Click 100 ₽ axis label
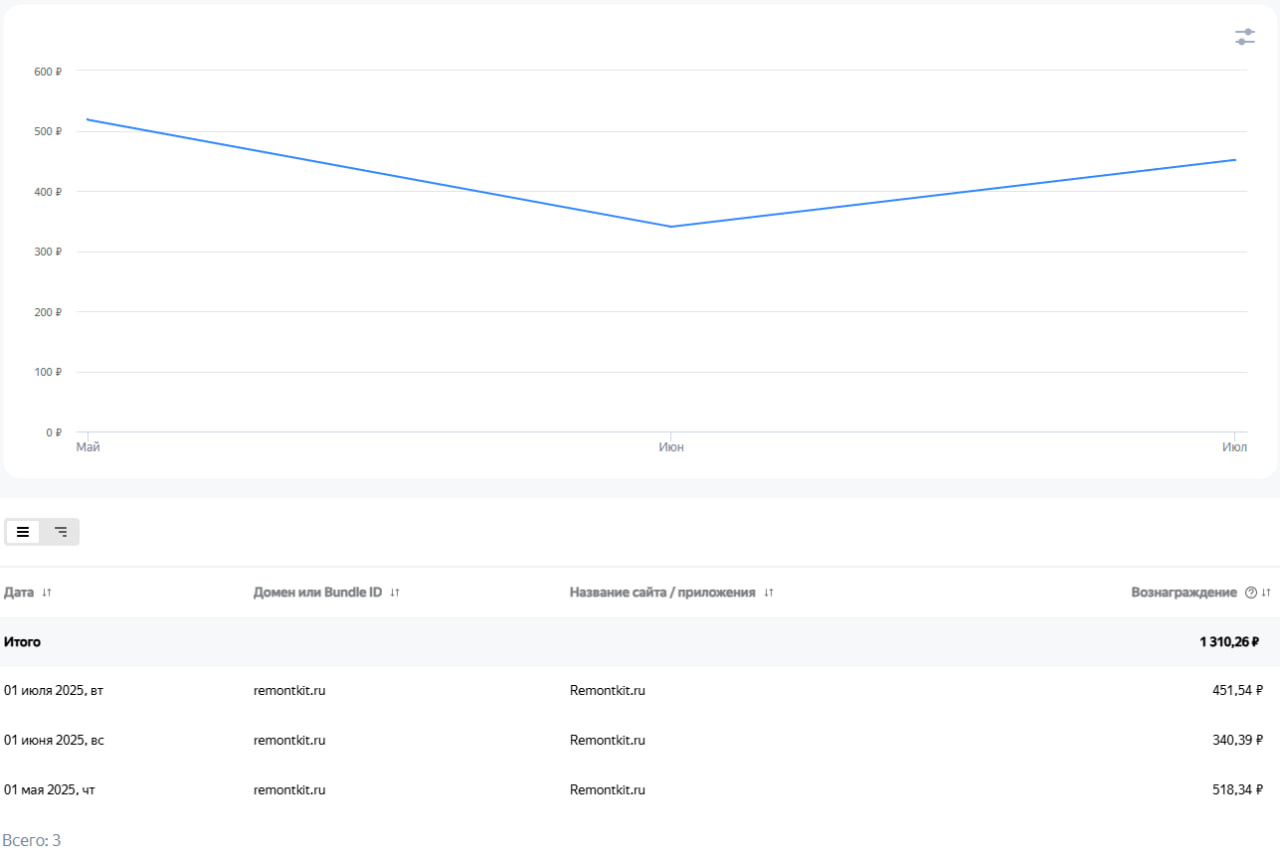 48,372
